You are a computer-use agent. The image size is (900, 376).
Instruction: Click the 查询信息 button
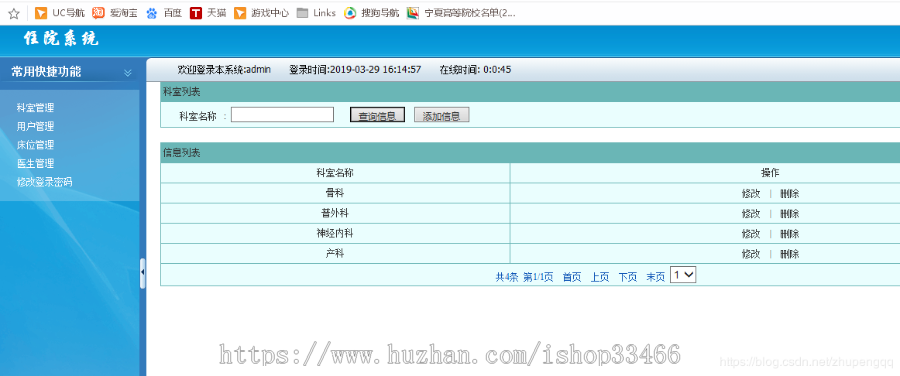377,115
